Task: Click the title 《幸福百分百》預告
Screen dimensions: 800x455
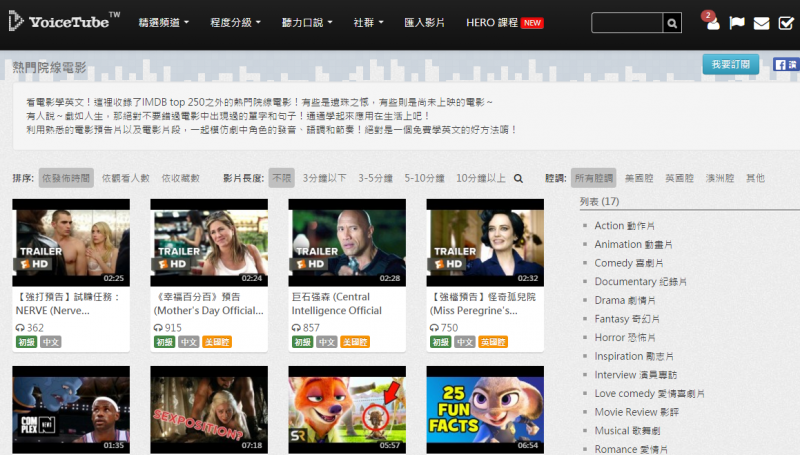Action: (x=209, y=304)
